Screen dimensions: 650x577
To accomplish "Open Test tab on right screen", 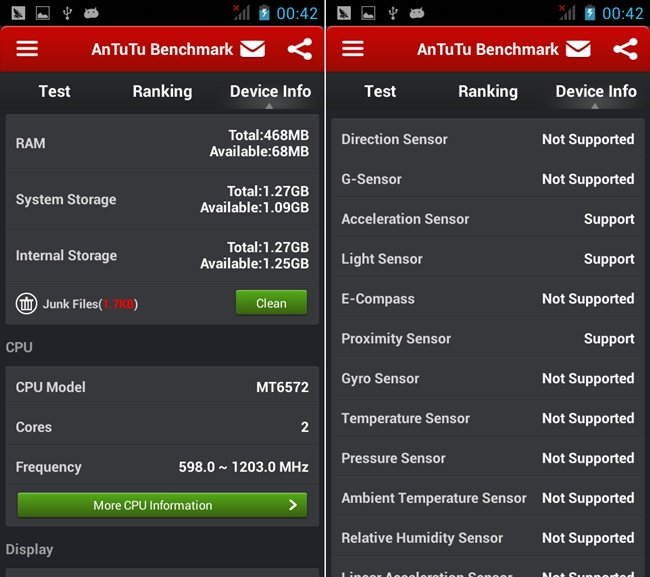I will [x=380, y=91].
